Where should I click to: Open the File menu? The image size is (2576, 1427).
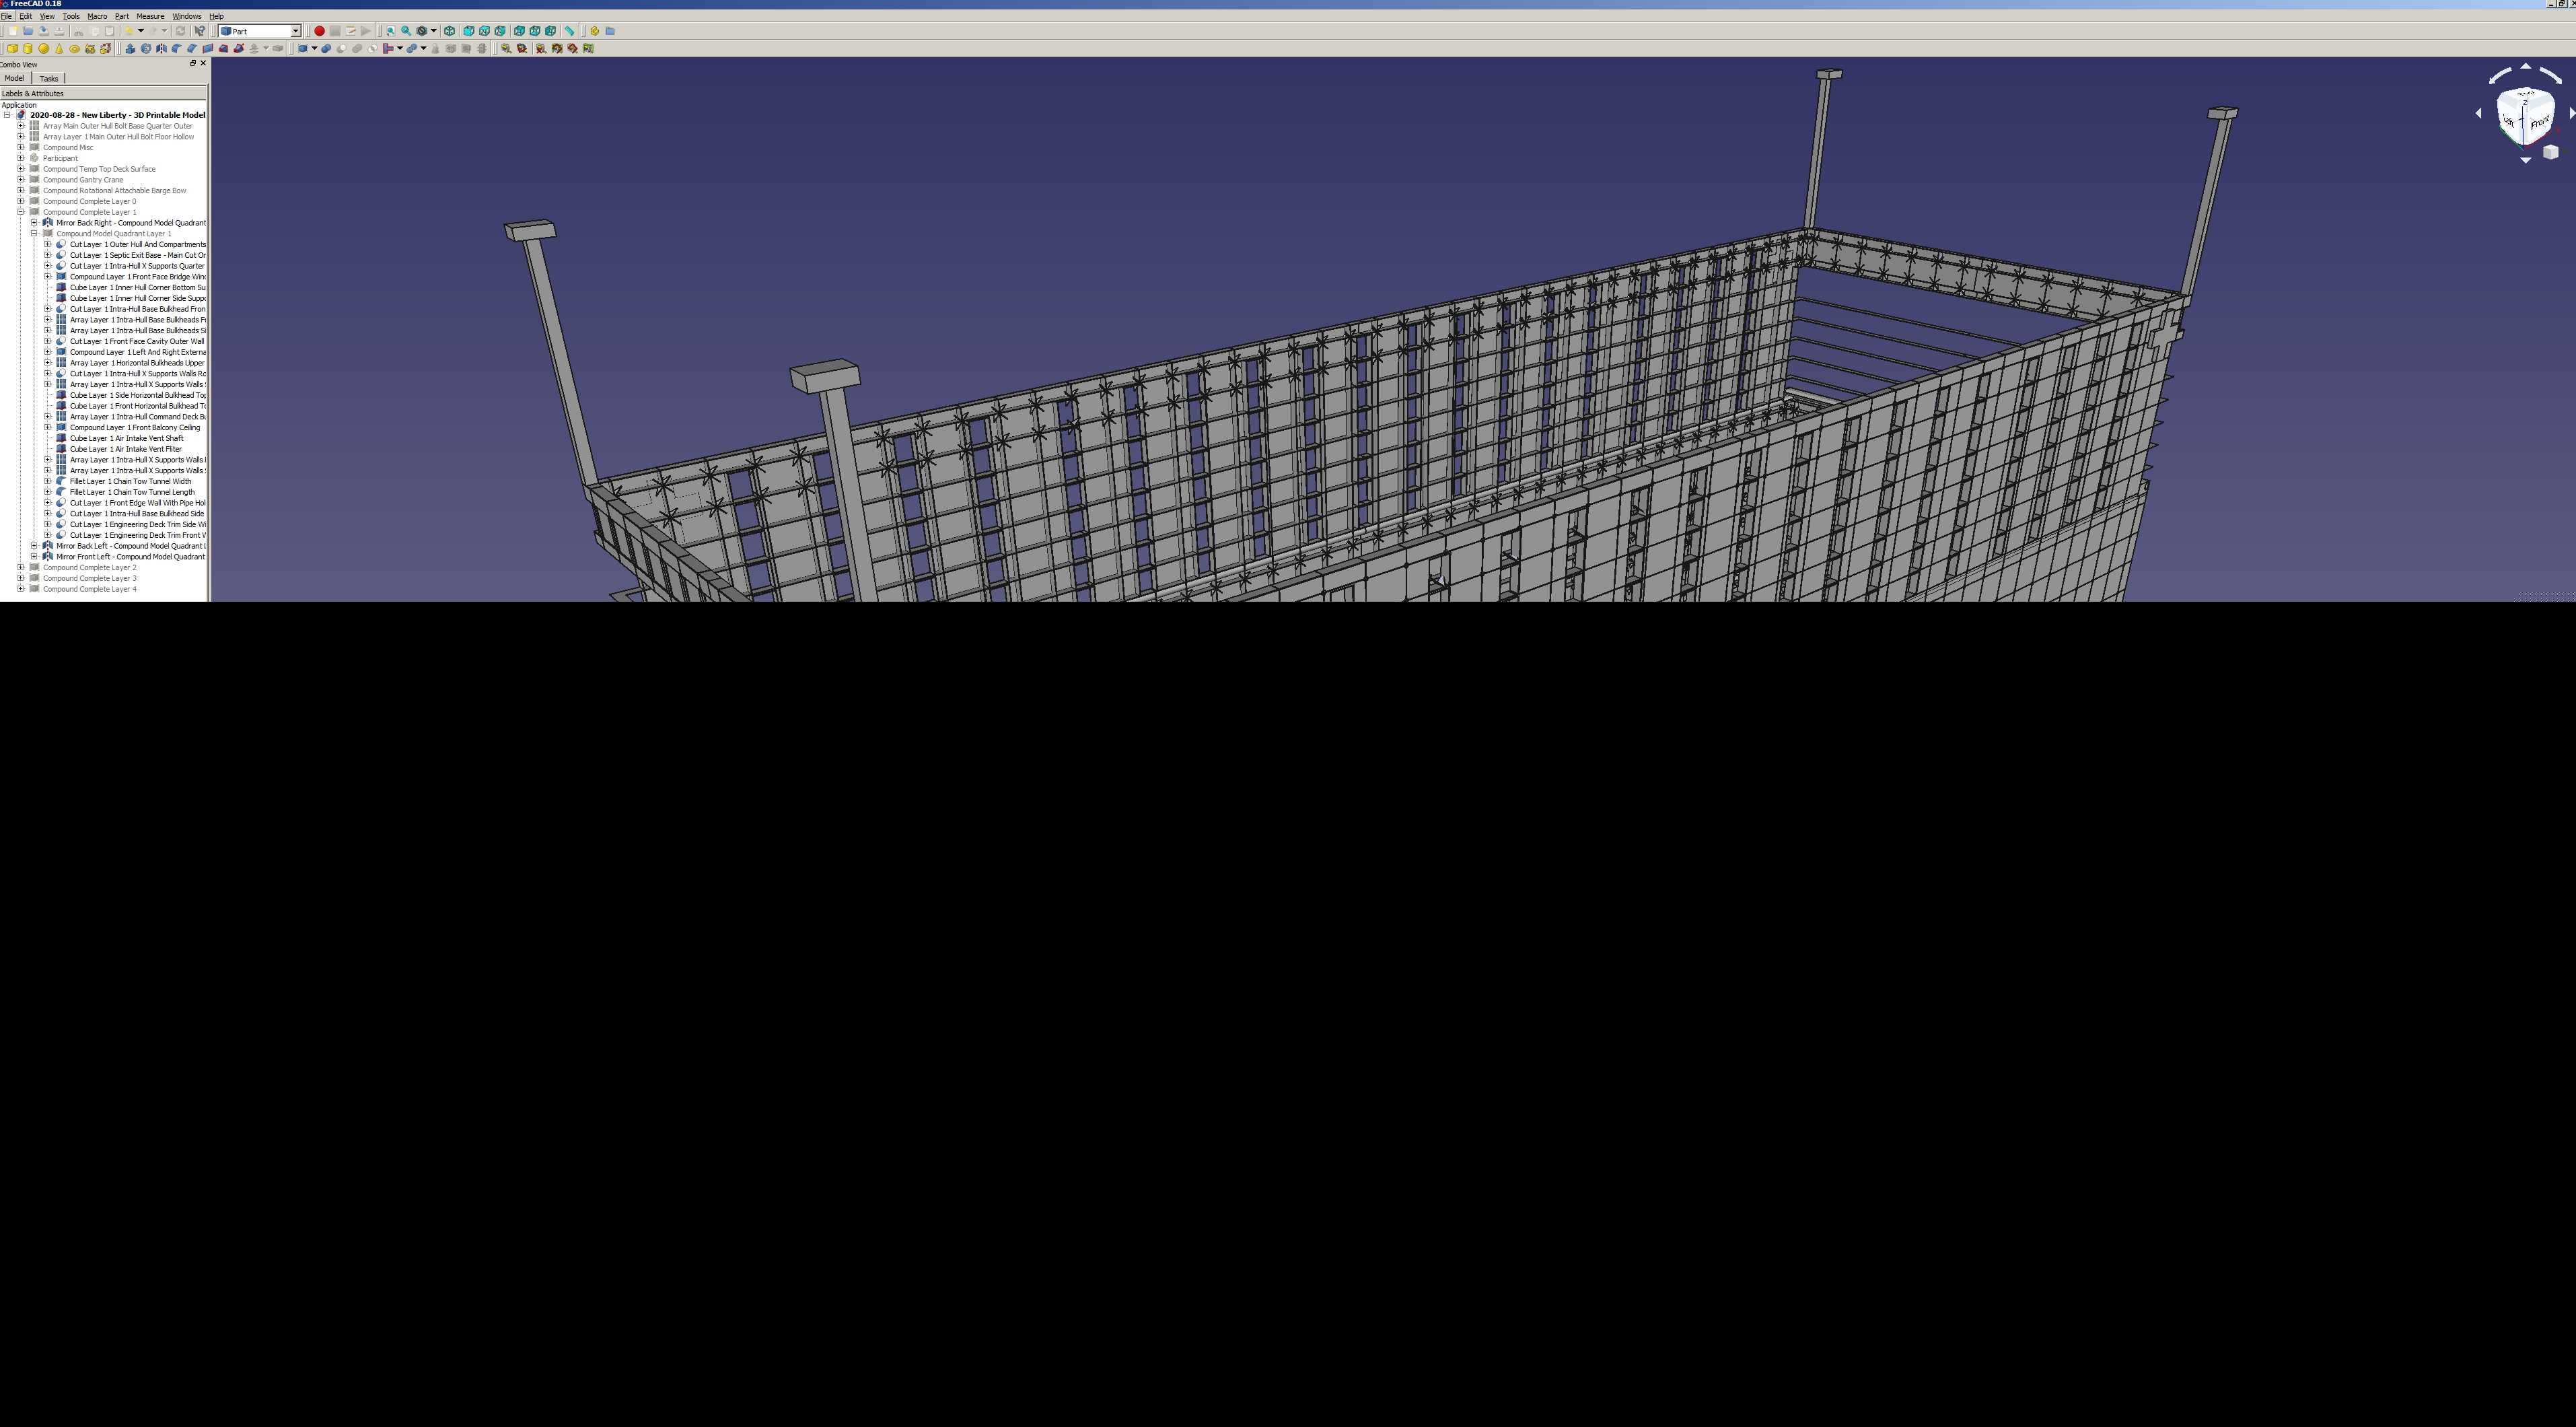6,16
